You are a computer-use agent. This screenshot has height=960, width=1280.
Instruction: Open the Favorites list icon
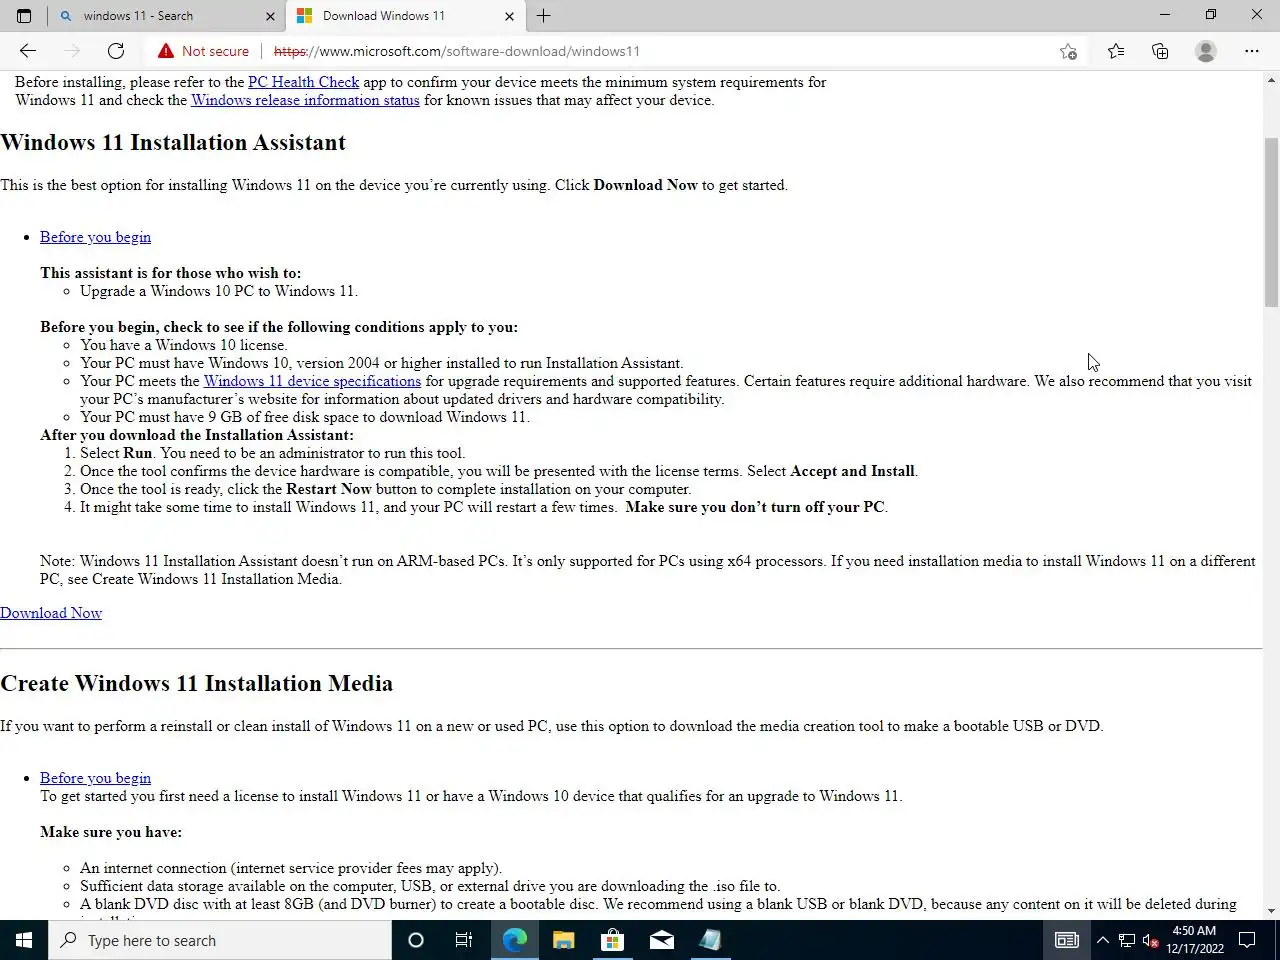[1116, 51]
